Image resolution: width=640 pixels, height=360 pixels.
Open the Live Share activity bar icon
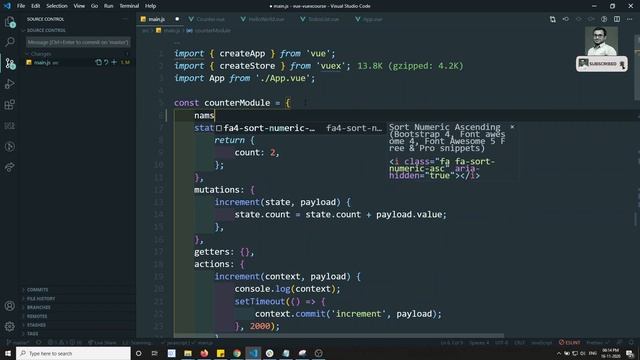tap(10, 167)
